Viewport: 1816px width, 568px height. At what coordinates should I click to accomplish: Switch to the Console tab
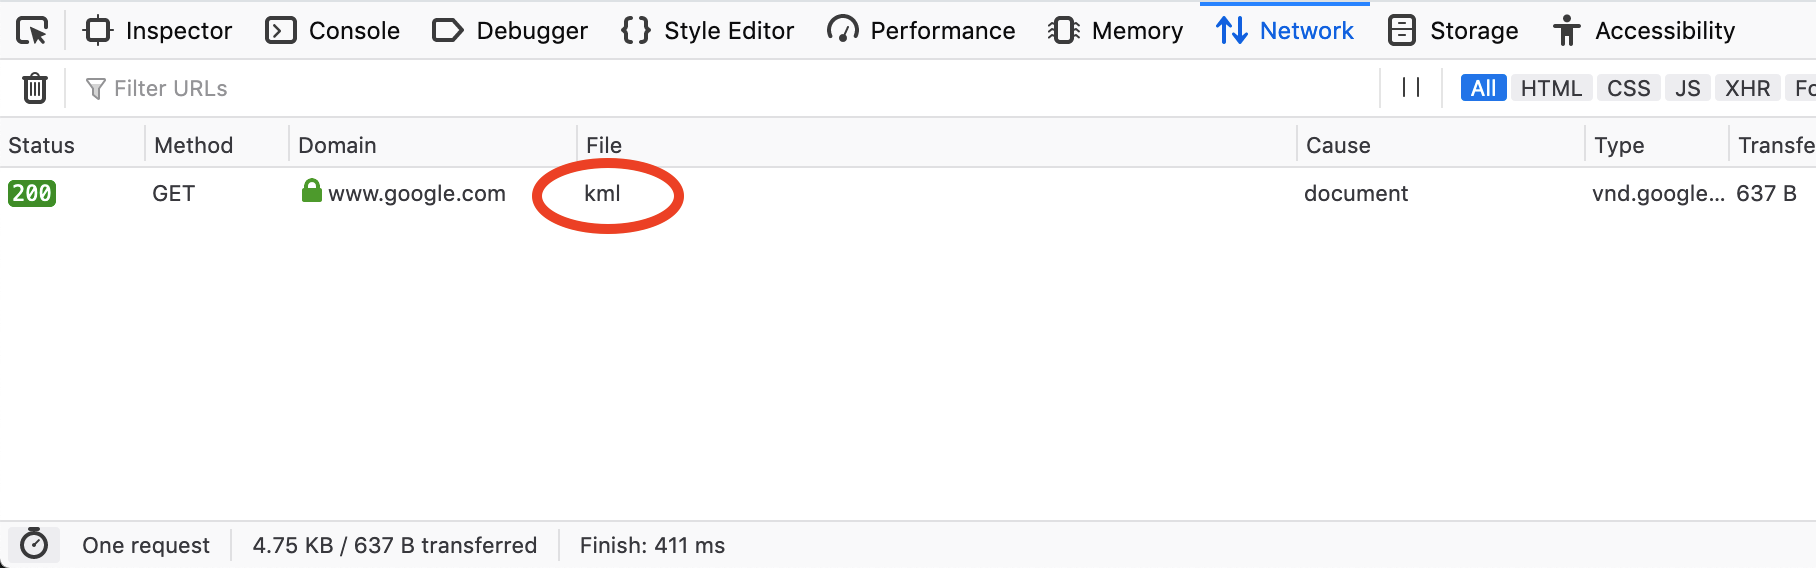333,31
